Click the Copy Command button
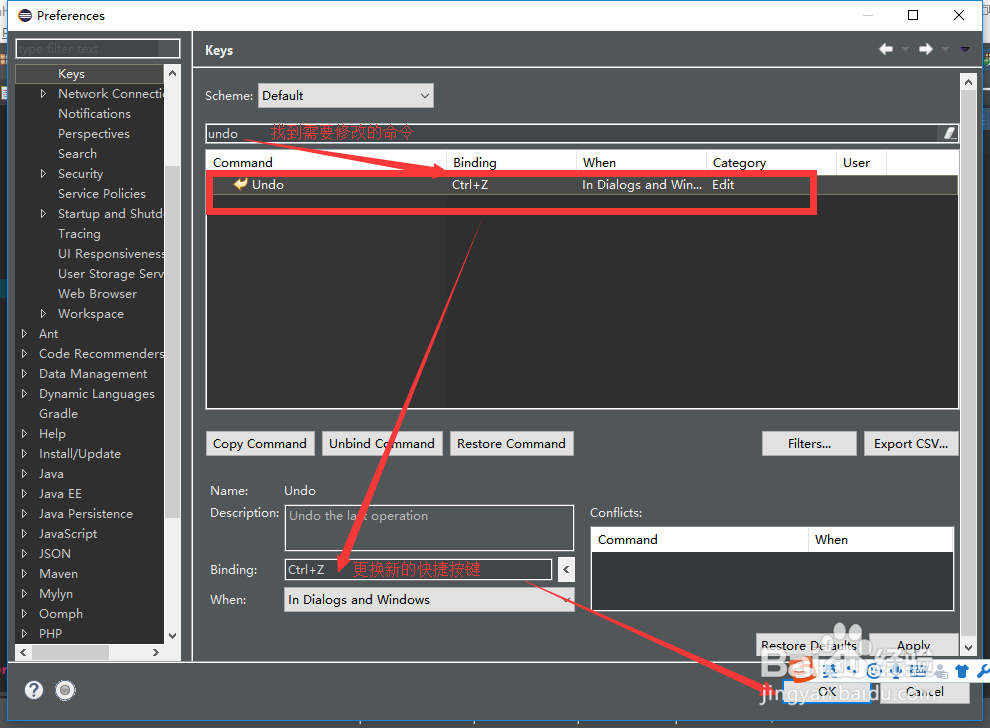Screen dimensions: 990x728 [259, 443]
